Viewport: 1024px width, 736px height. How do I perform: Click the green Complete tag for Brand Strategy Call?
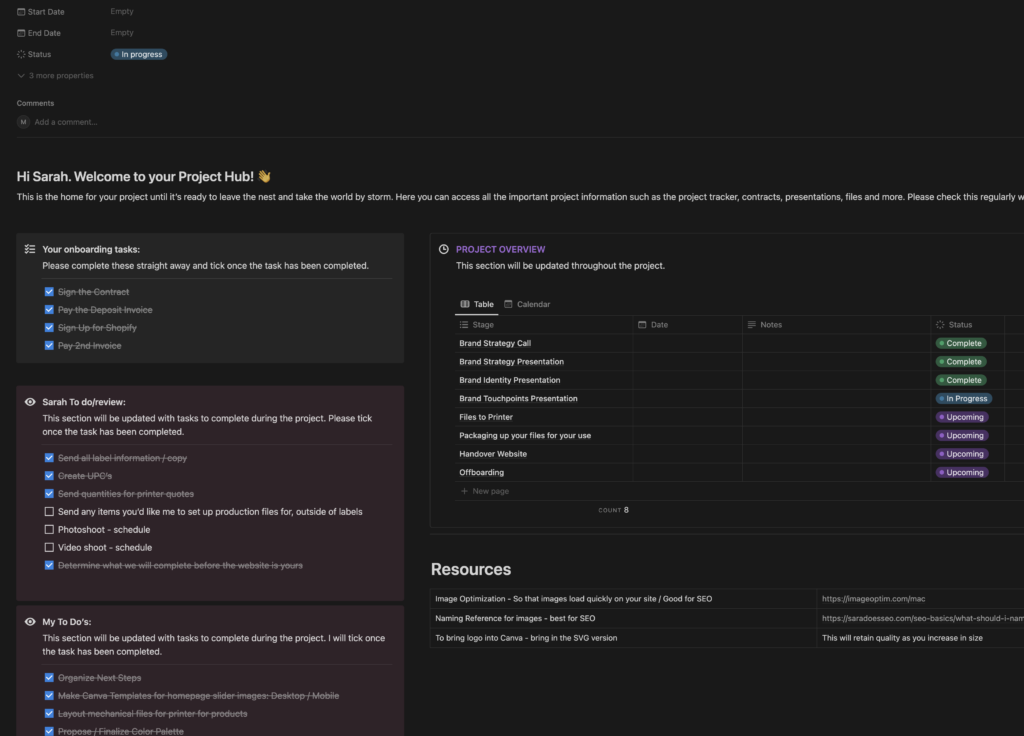point(960,343)
